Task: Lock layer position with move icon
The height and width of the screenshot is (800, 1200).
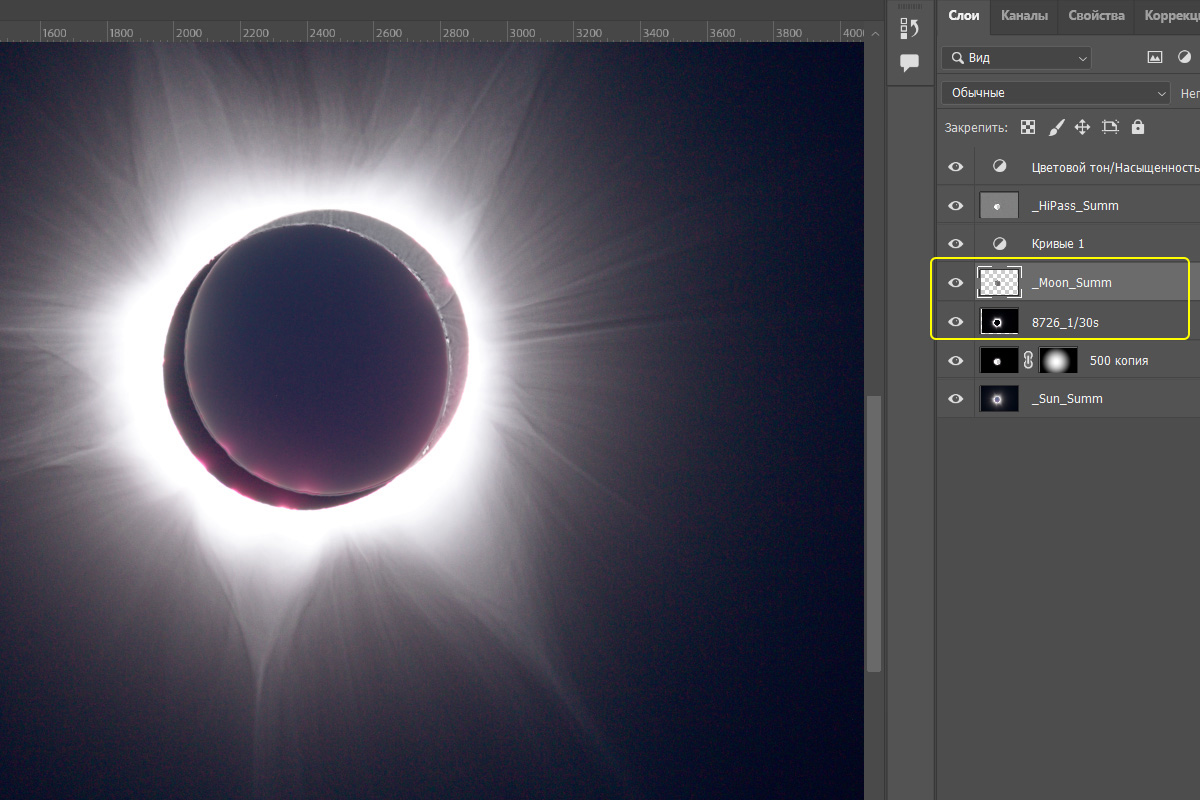Action: click(x=1082, y=127)
